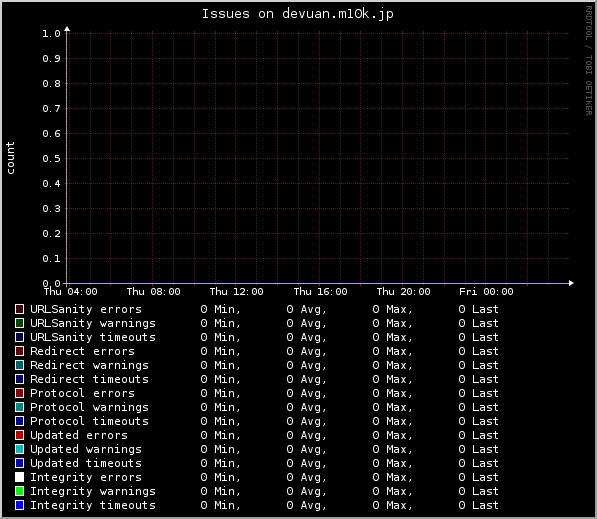Click the bright green Integrity warnings swatch
The width and height of the screenshot is (597, 519).
[19, 491]
